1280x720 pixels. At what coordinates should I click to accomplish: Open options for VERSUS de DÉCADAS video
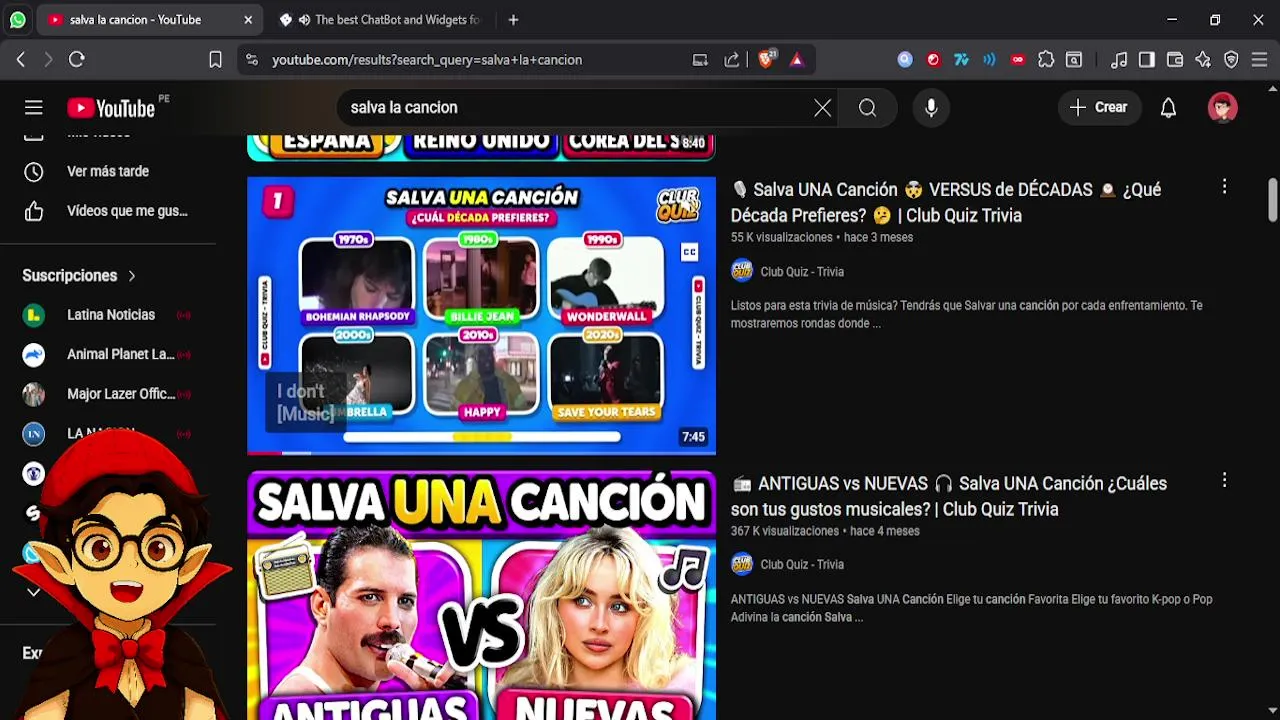coord(1224,187)
